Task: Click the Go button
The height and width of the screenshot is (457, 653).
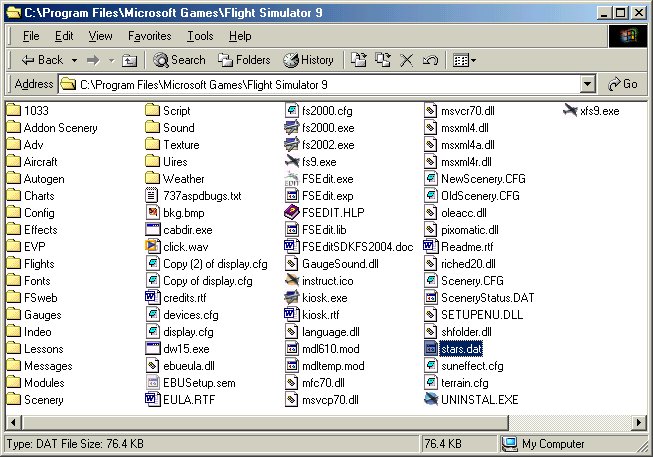Action: [x=623, y=84]
